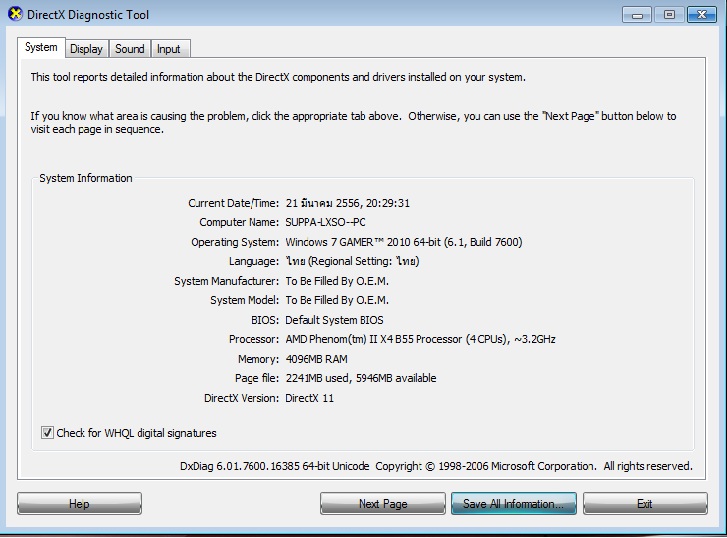Click the Help button

[79, 504]
